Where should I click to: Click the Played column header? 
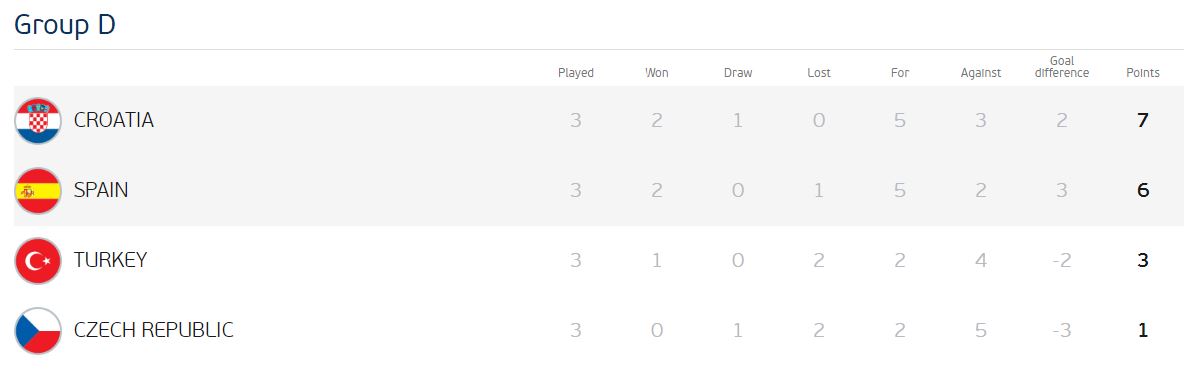click(576, 73)
